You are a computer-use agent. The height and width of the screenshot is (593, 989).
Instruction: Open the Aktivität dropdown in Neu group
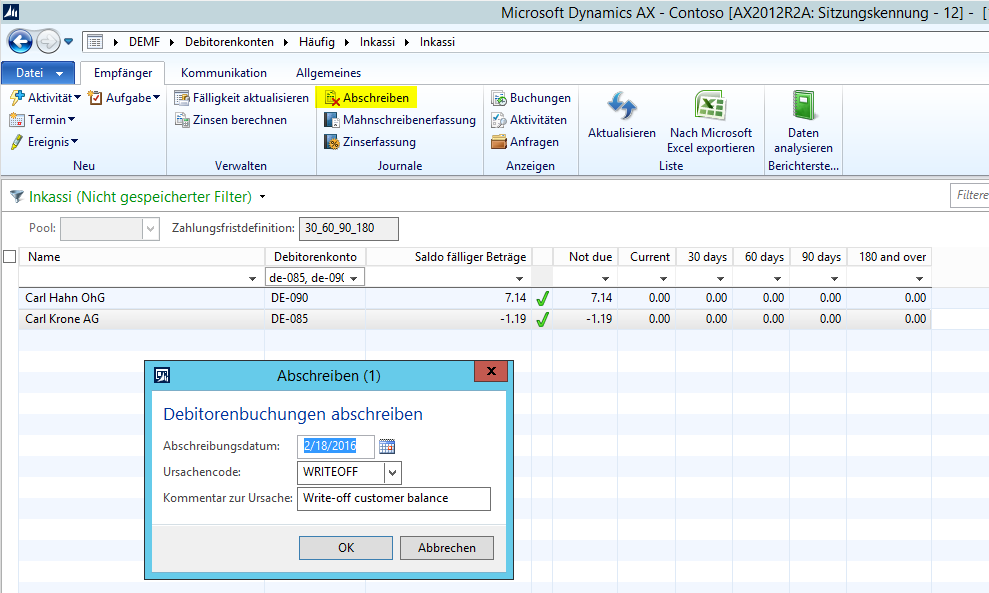pos(47,98)
